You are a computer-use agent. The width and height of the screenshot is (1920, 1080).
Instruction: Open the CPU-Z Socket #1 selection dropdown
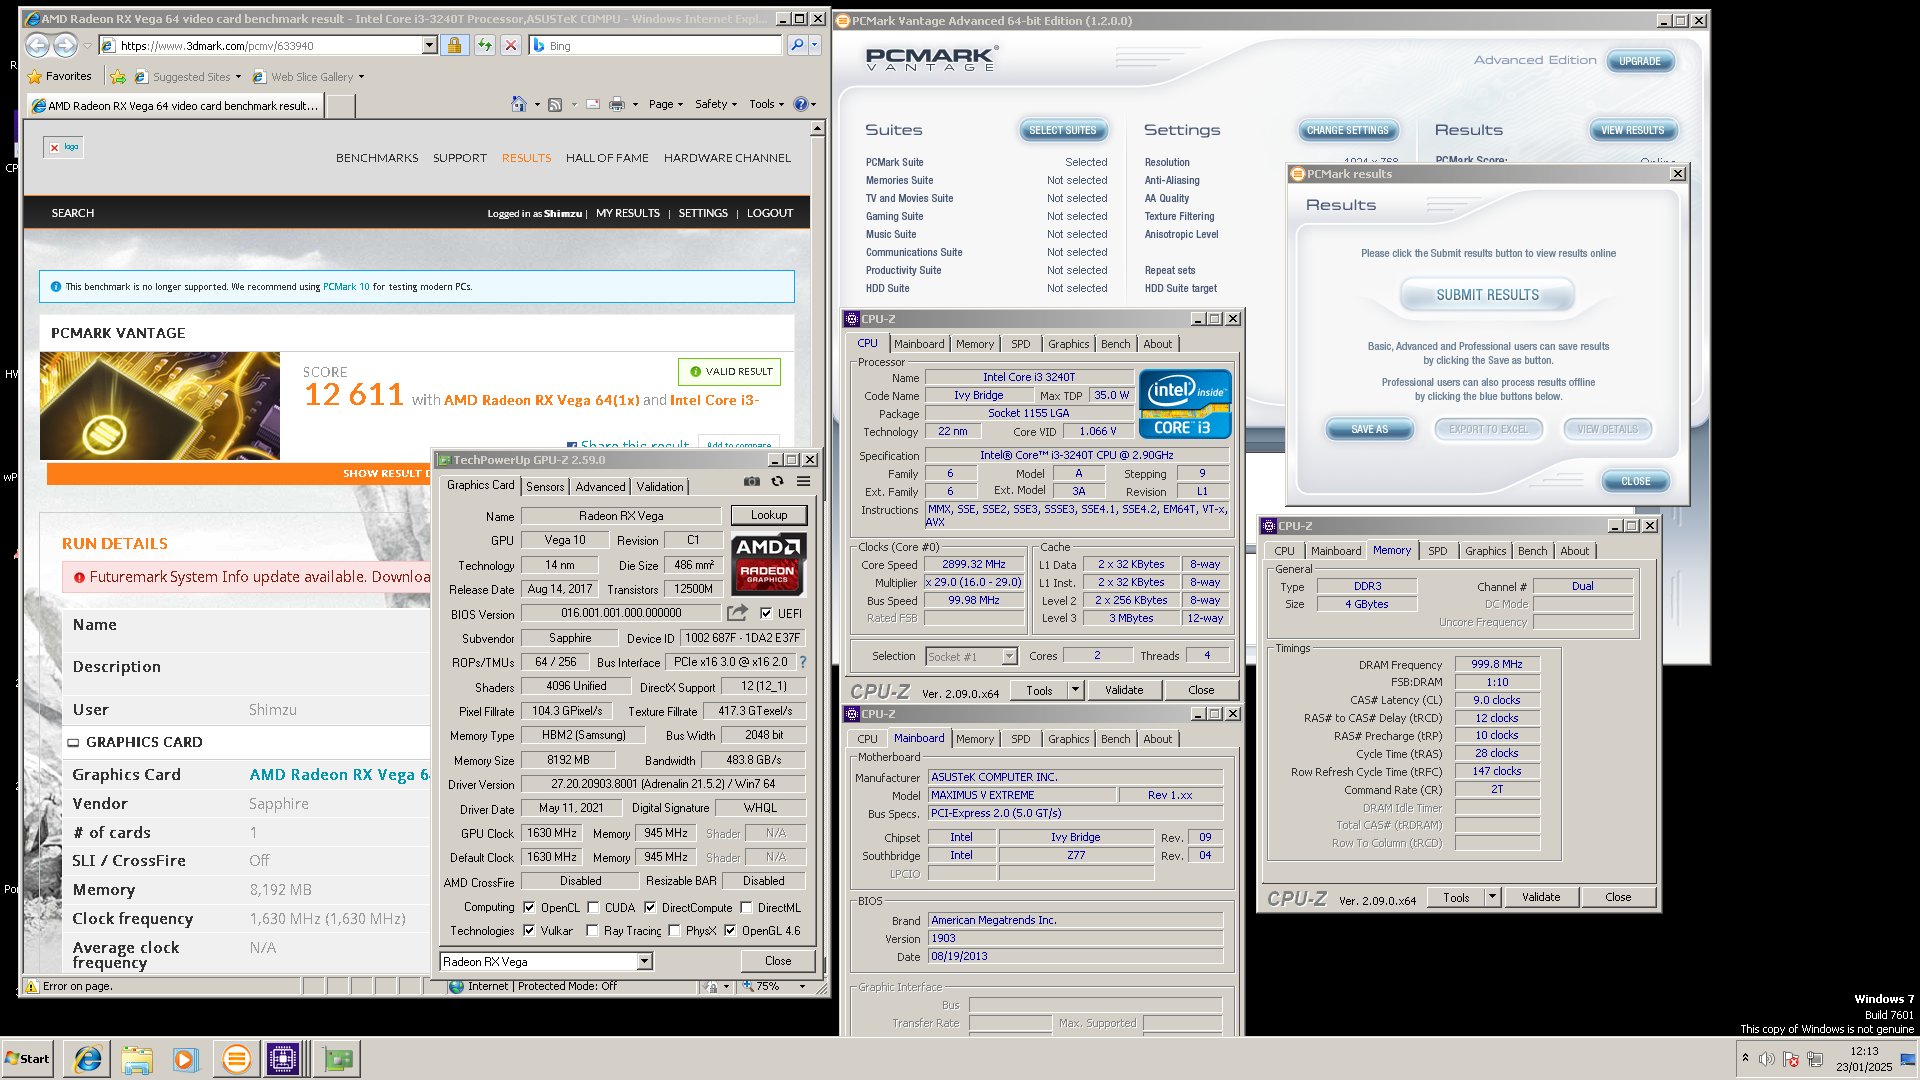[x=1009, y=656]
